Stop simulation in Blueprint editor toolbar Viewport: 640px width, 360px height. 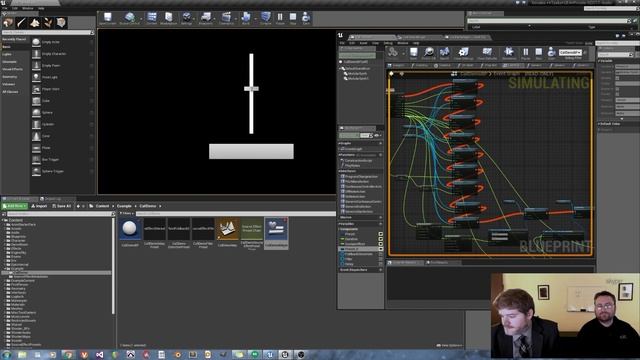click(538, 53)
